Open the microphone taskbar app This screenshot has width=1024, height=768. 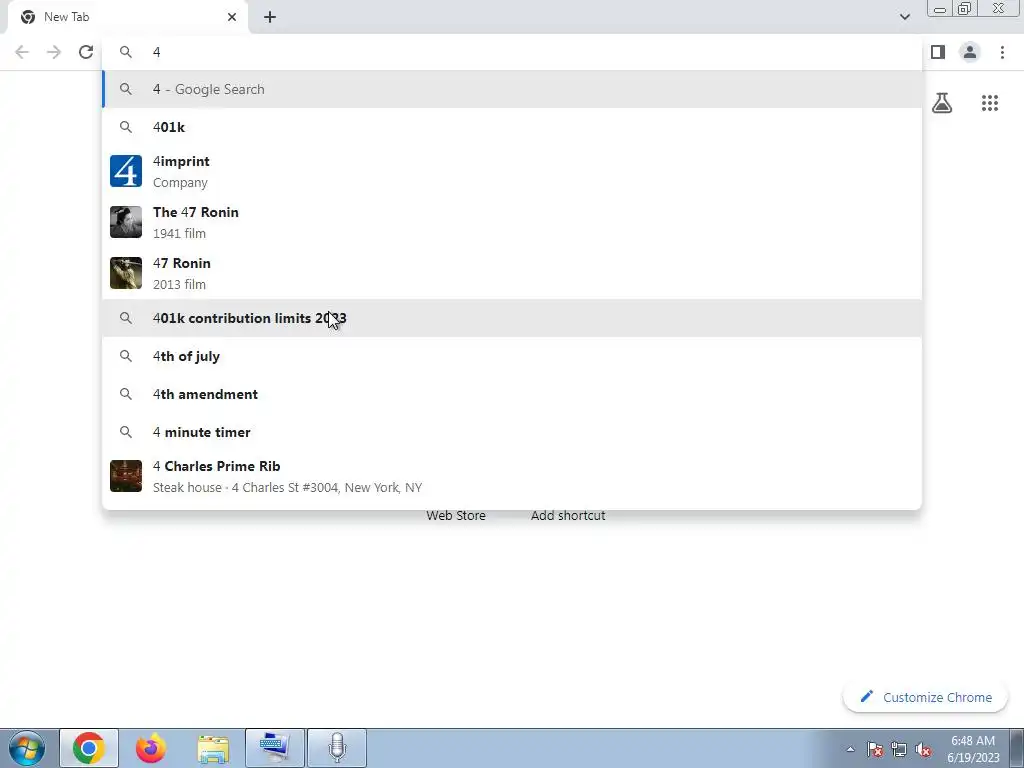pos(336,748)
